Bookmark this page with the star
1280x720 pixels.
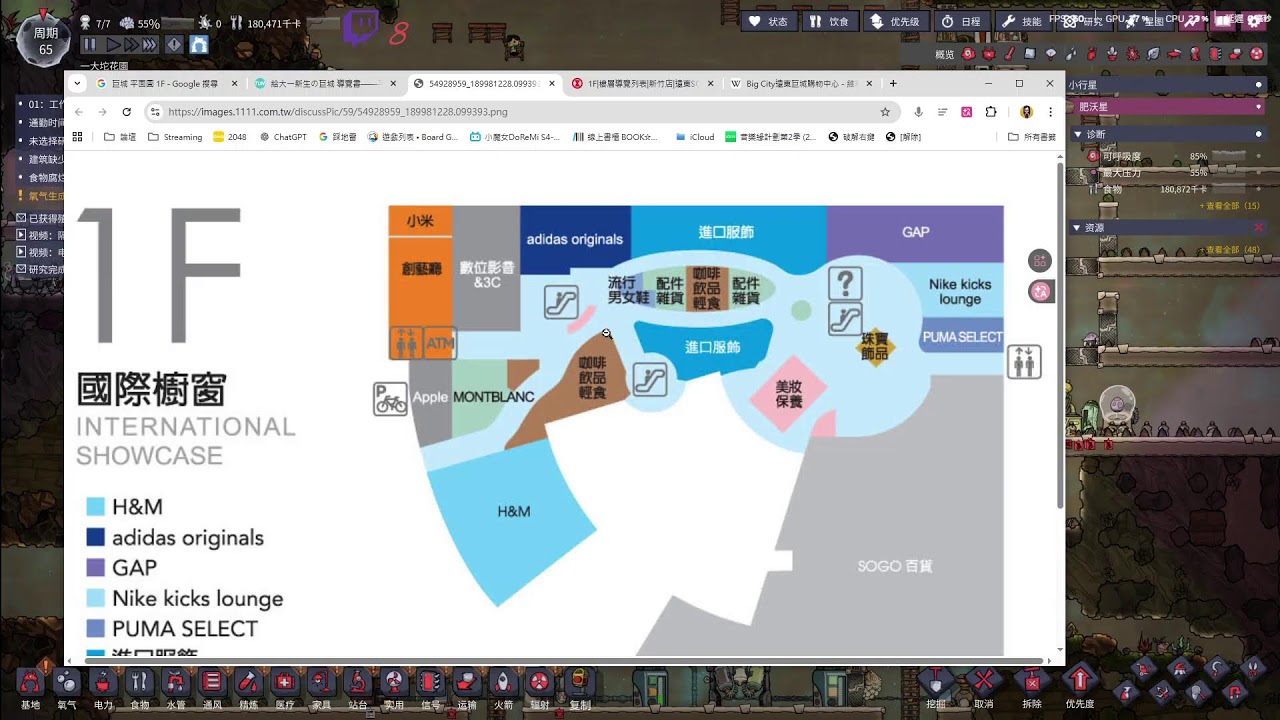[885, 112]
